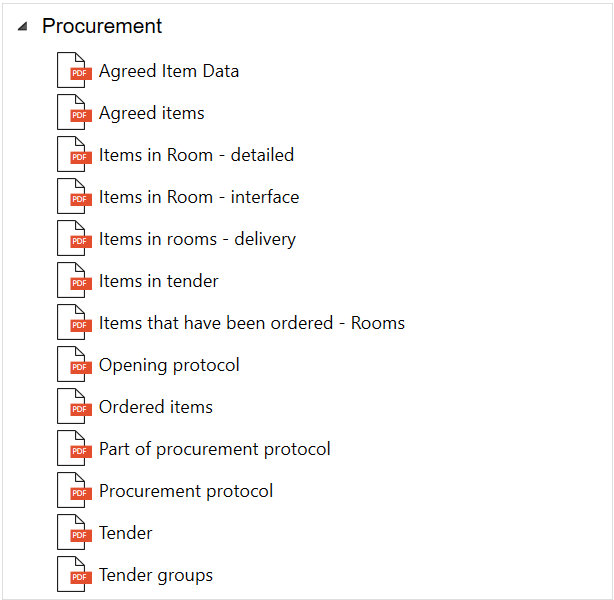
Task: Click PDF icon for Items in Room - detailed
Action: point(73,155)
